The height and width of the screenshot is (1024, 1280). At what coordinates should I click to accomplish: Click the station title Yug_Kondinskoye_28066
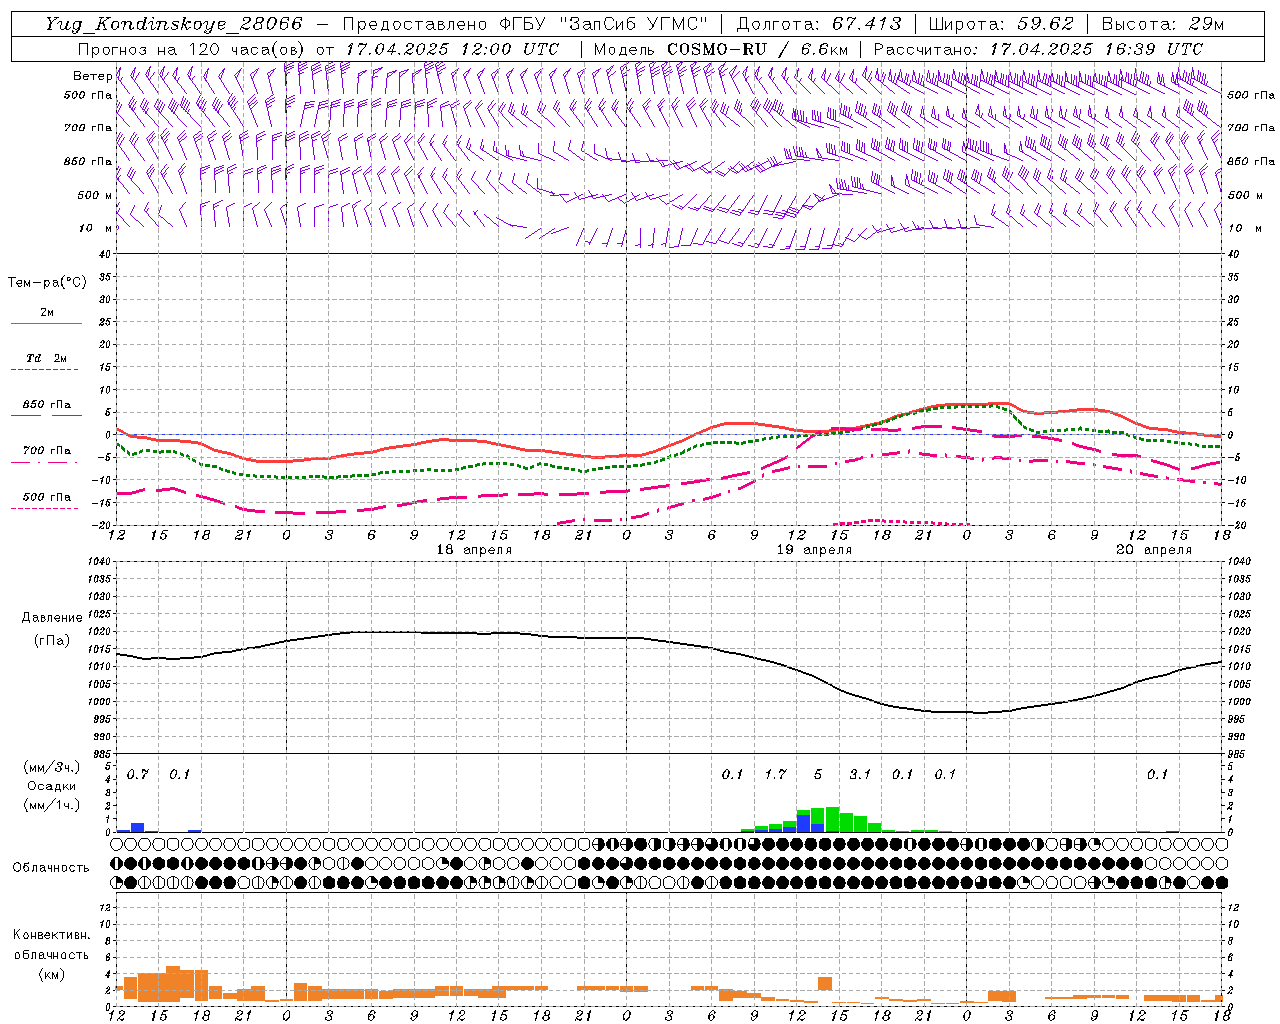[174, 24]
